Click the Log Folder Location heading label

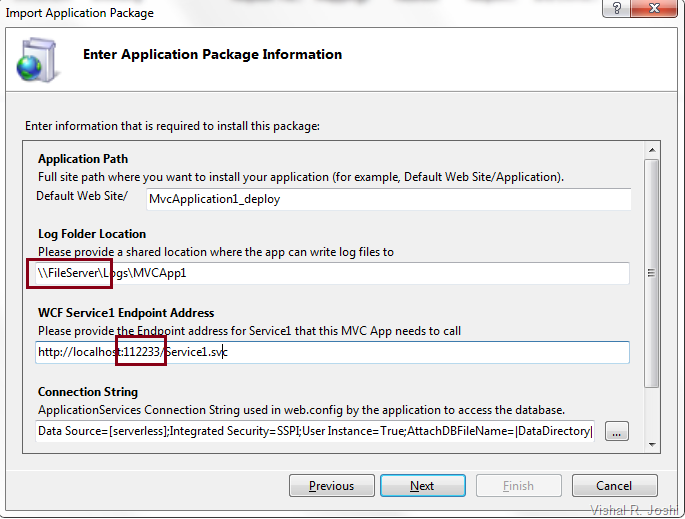pos(92,234)
